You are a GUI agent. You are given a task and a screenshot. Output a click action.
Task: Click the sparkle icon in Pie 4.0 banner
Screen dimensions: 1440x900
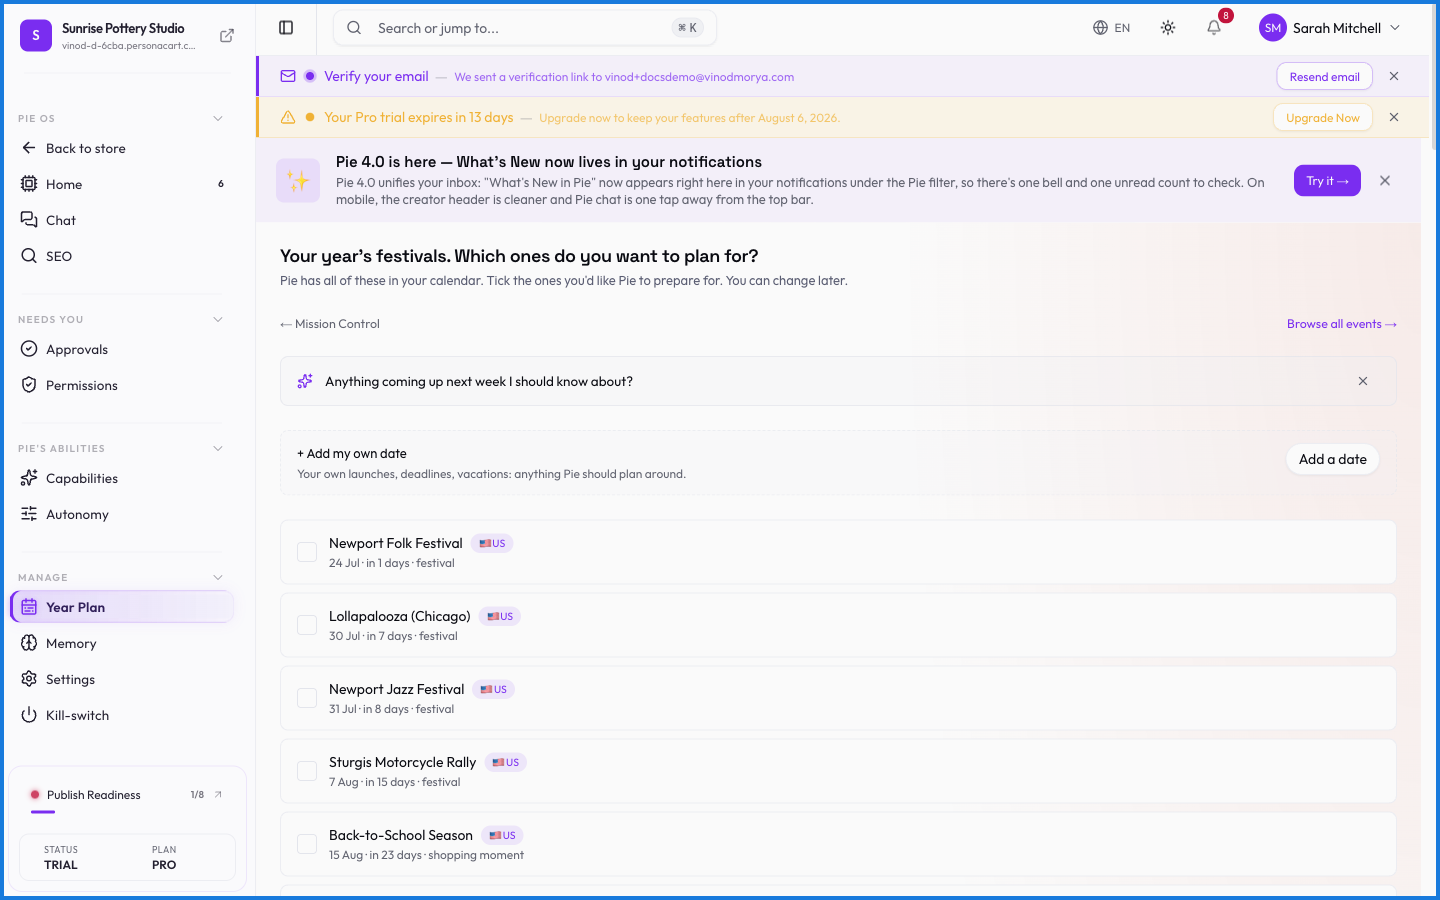(x=298, y=181)
